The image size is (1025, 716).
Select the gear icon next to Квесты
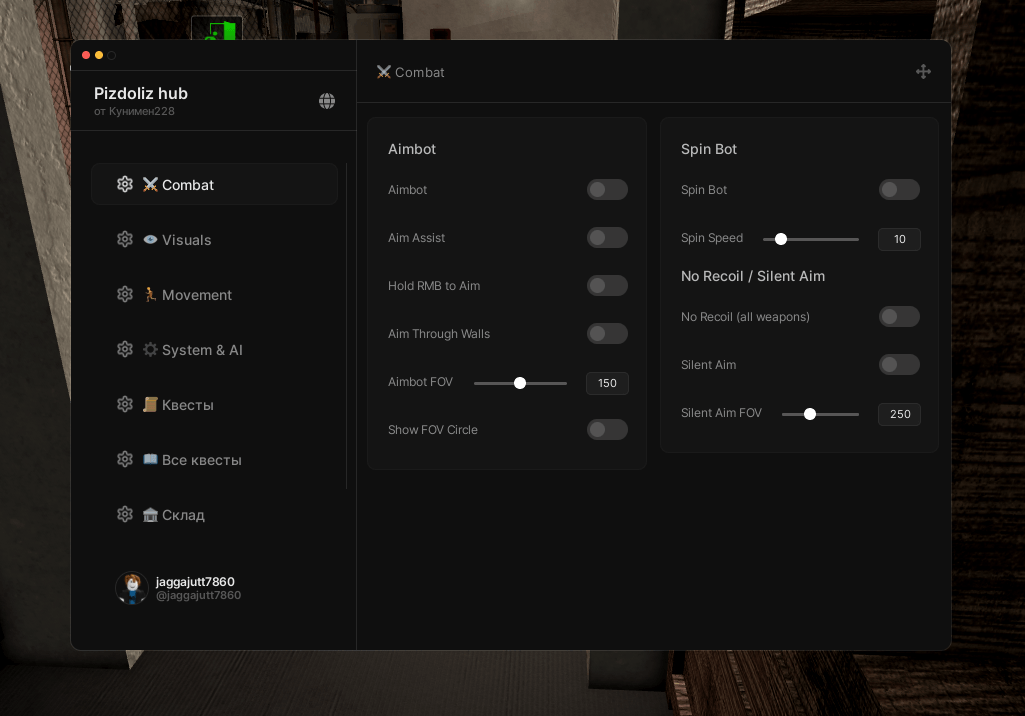125,404
